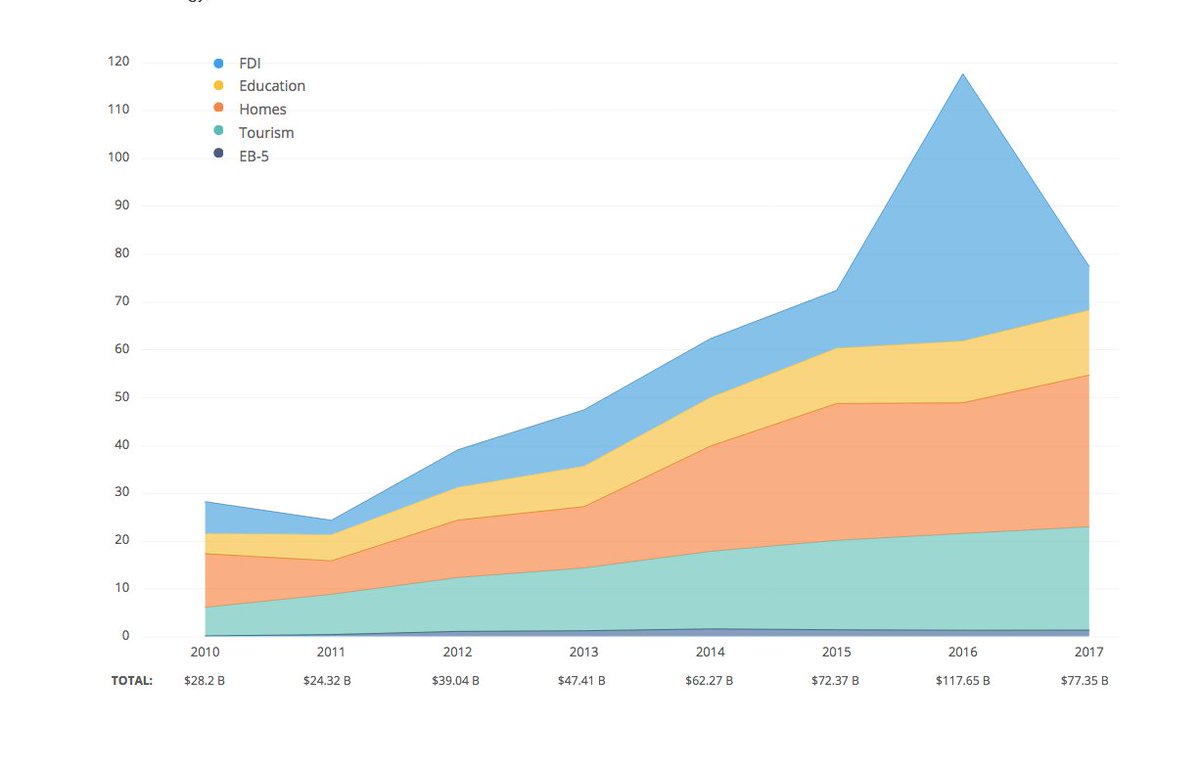Click the 50 y-axis label

pyautogui.click(x=123, y=397)
